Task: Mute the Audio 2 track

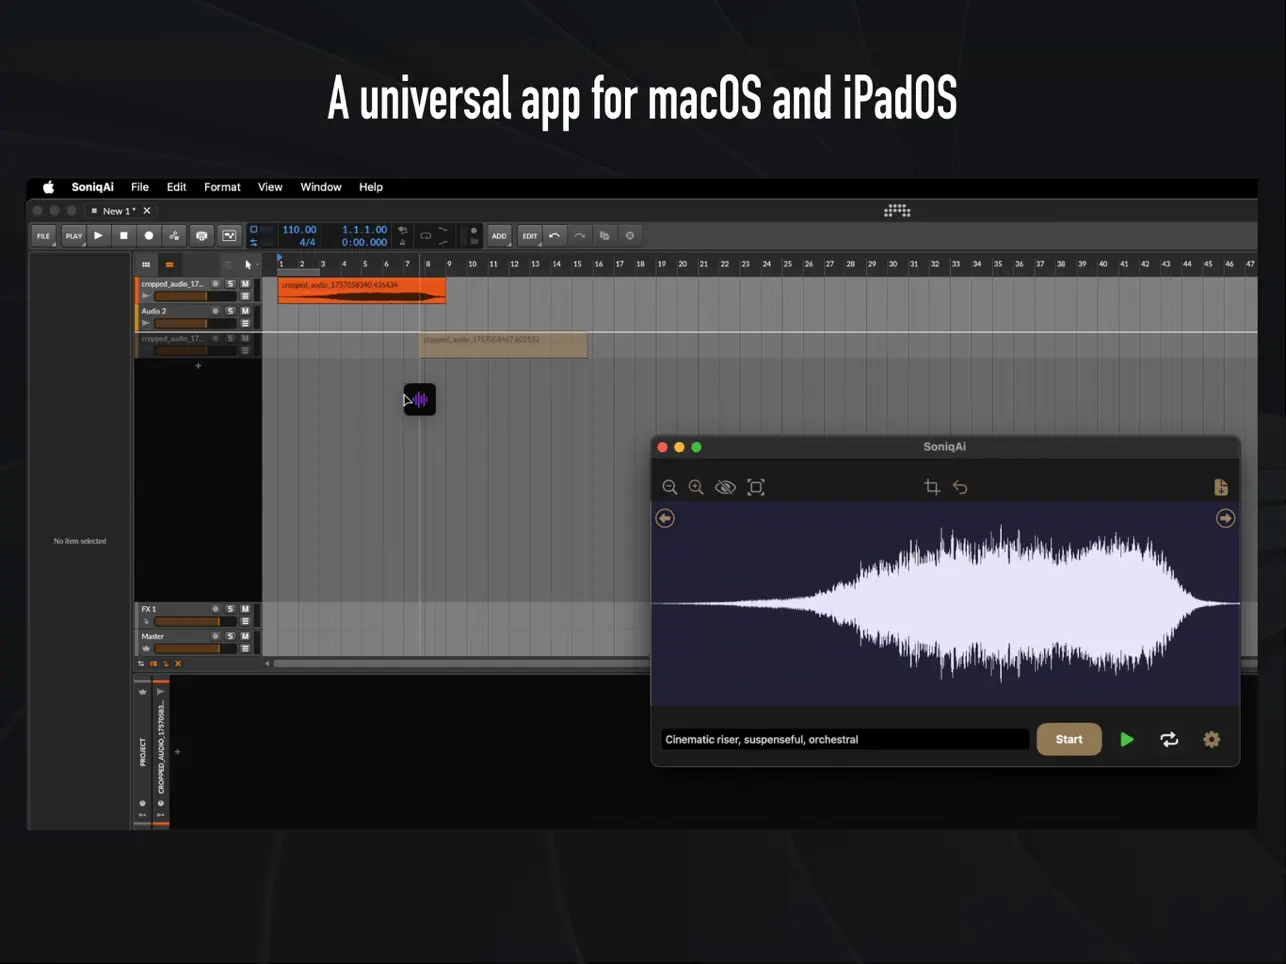Action: coord(245,311)
